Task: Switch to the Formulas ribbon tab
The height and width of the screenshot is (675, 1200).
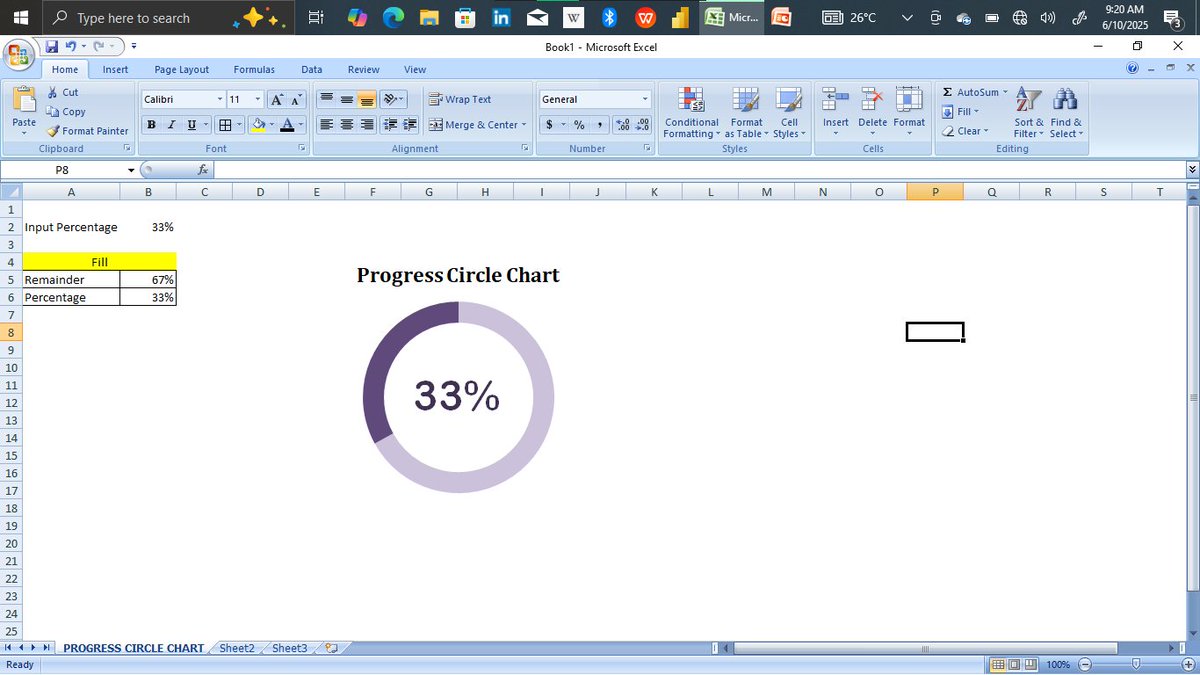Action: pos(254,69)
